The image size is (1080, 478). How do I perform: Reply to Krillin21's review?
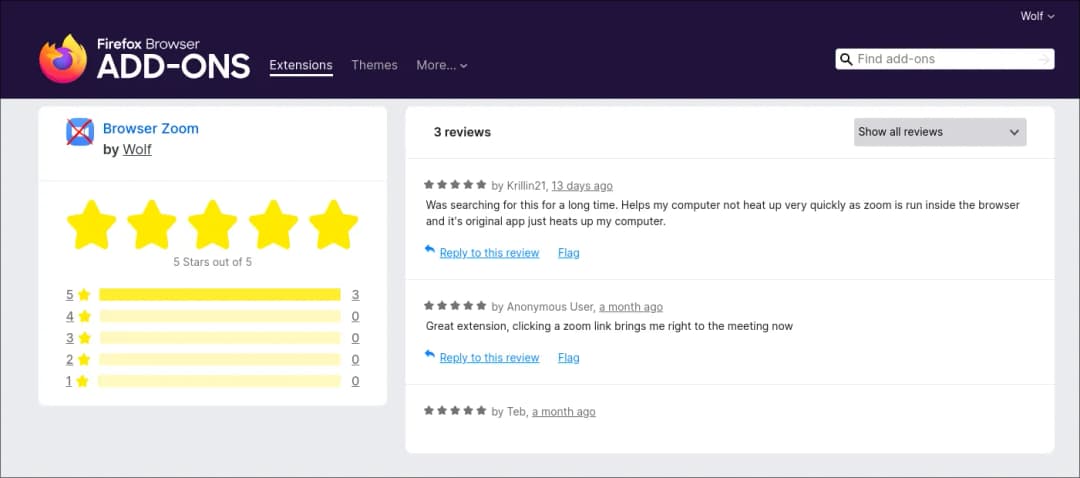coord(489,253)
